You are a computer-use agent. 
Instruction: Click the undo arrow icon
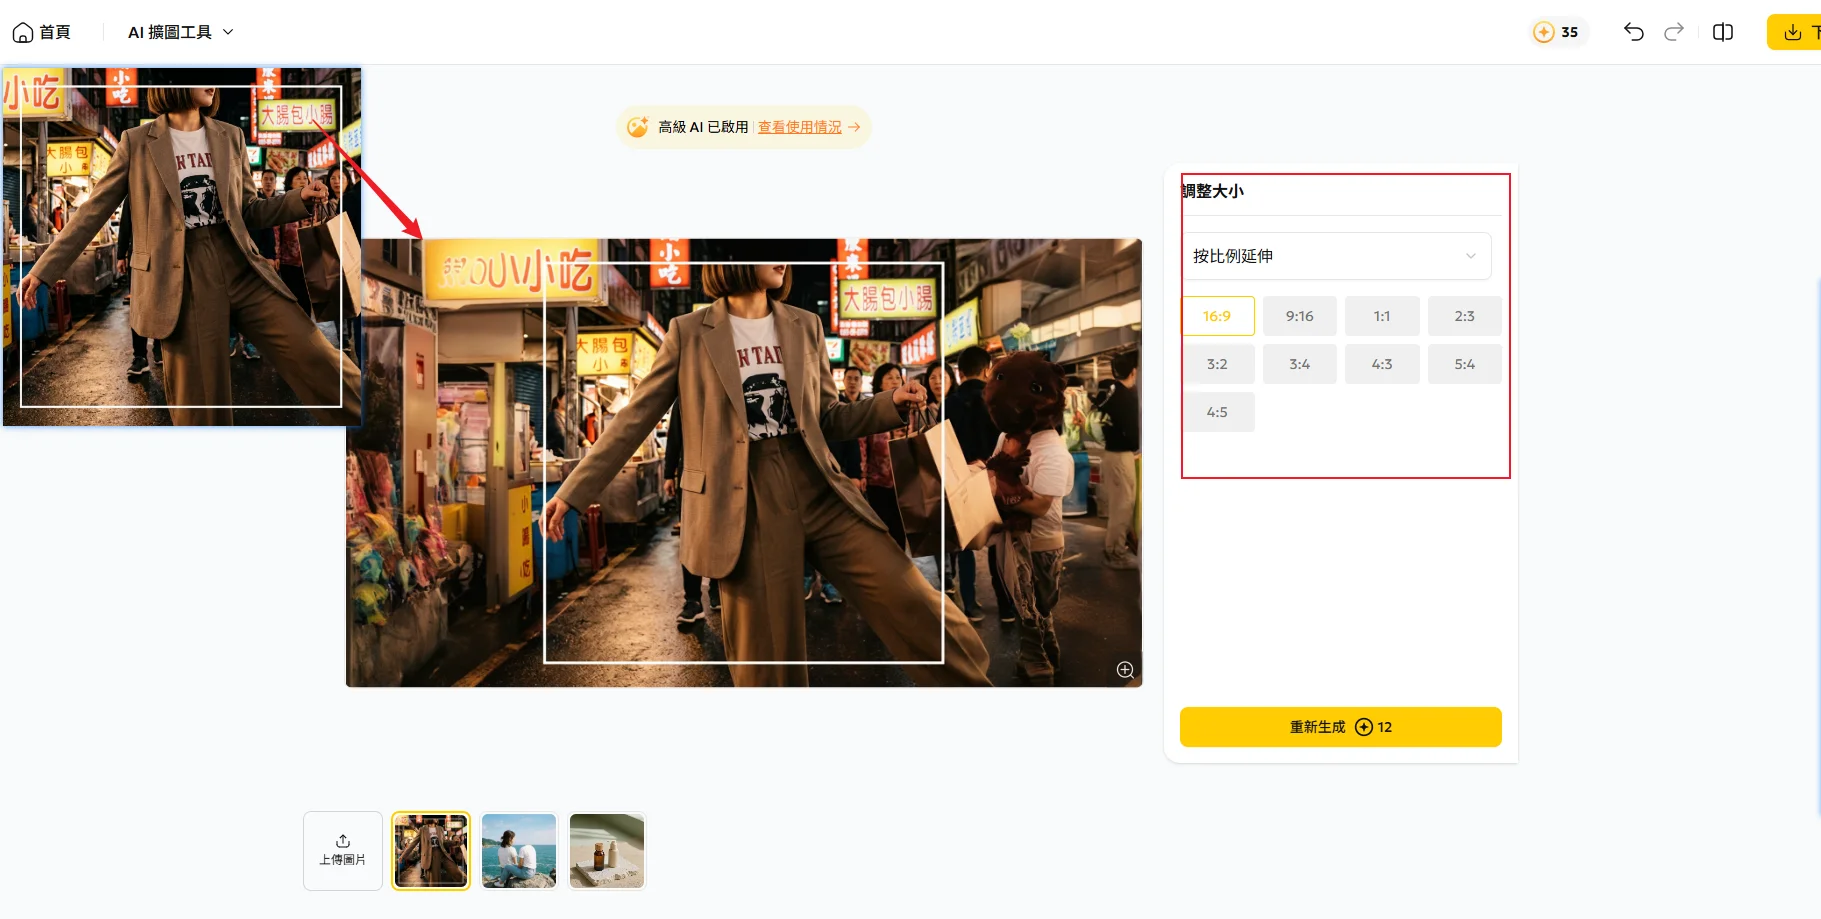[x=1633, y=32]
